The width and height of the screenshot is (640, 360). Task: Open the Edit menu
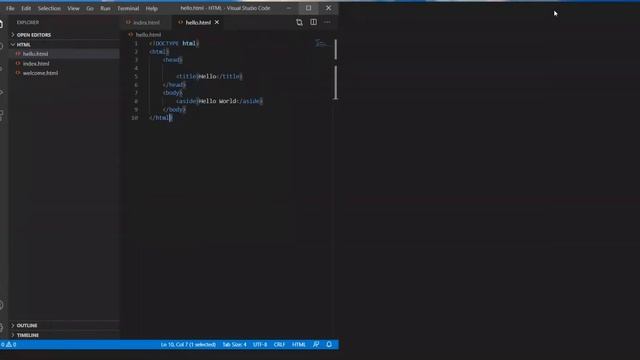tap(26, 8)
